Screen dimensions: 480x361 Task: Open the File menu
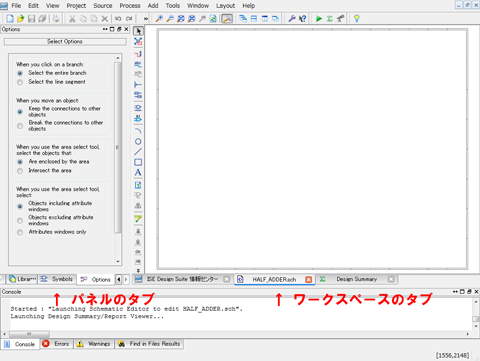[16, 6]
